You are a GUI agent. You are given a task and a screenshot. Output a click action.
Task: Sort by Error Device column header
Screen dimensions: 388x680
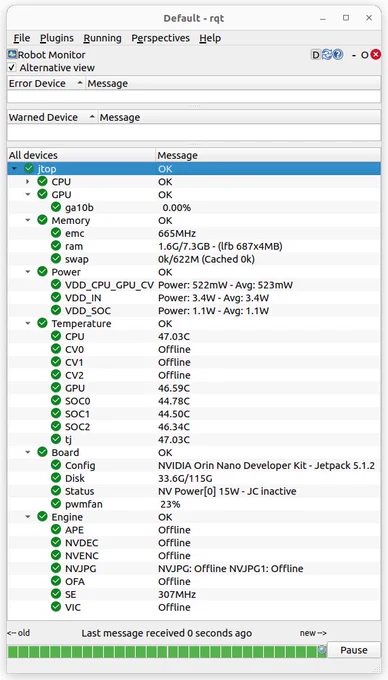tap(46, 84)
